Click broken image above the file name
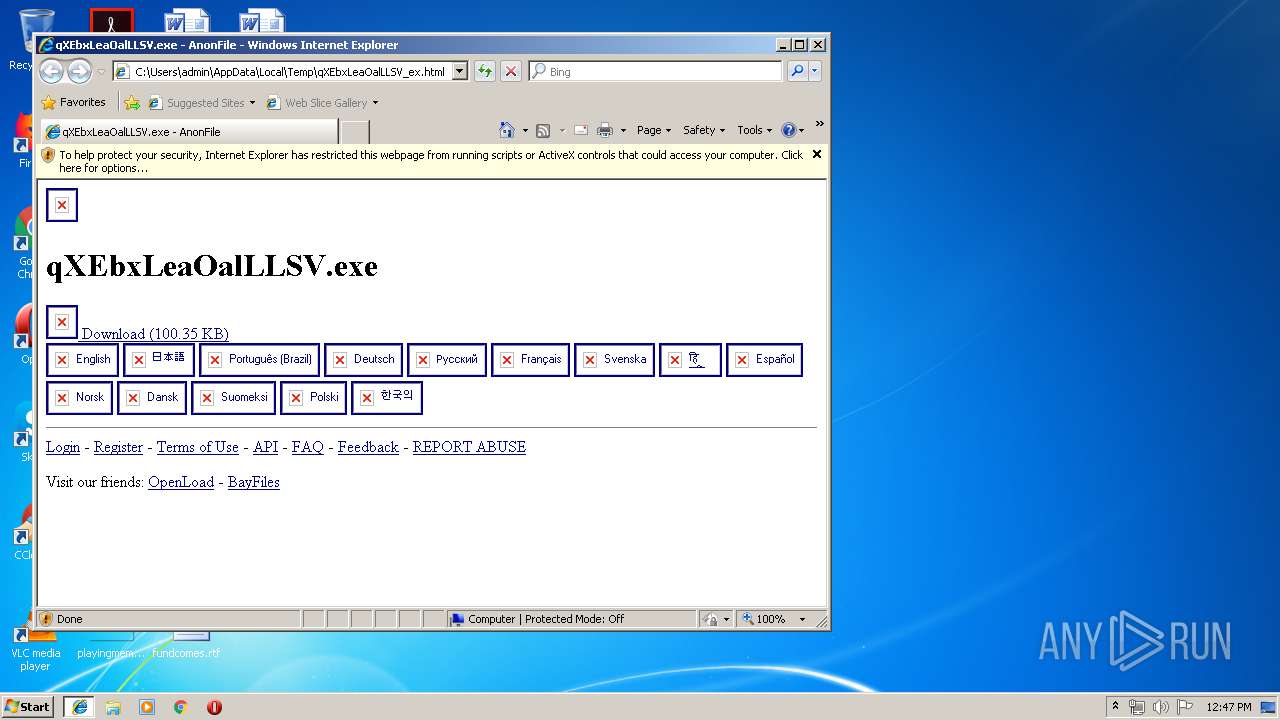 (62, 205)
